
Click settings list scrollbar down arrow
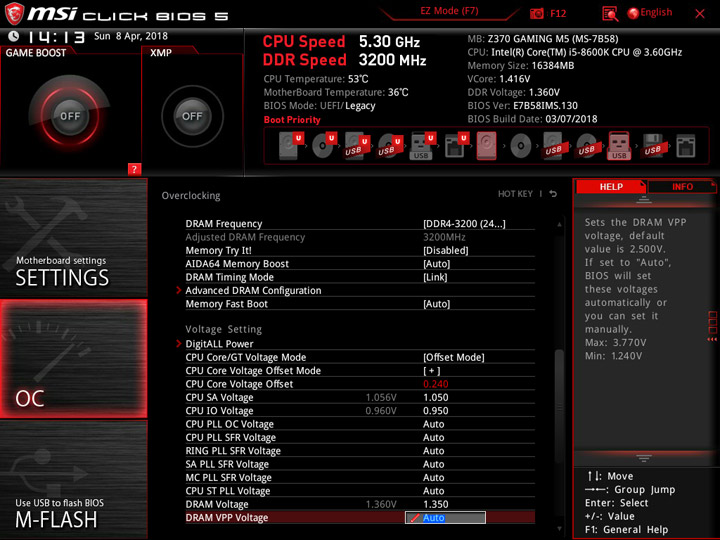pyautogui.click(x=559, y=529)
